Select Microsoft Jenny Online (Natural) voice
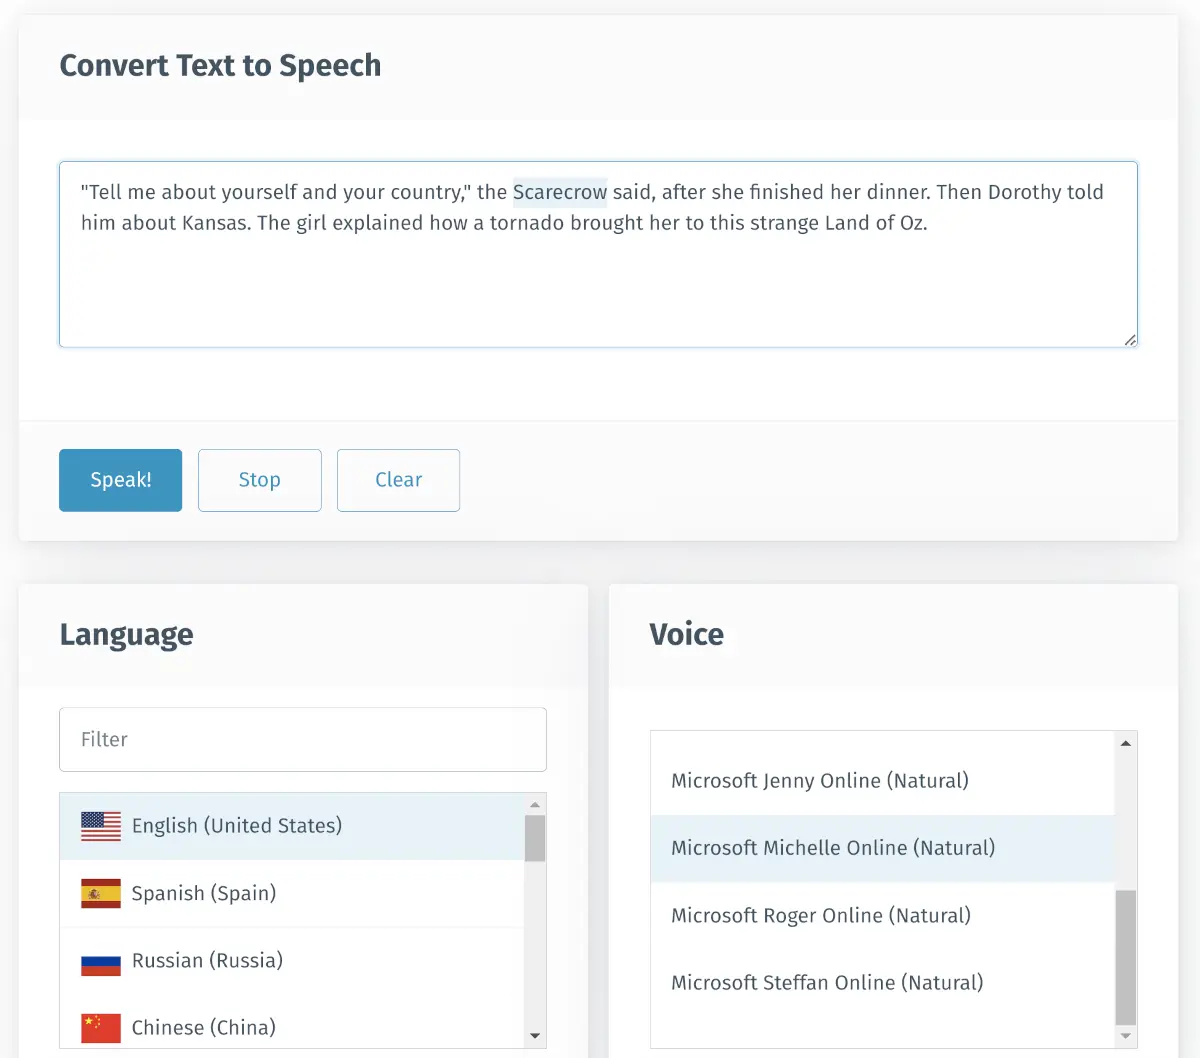The image size is (1200, 1058). tap(882, 781)
